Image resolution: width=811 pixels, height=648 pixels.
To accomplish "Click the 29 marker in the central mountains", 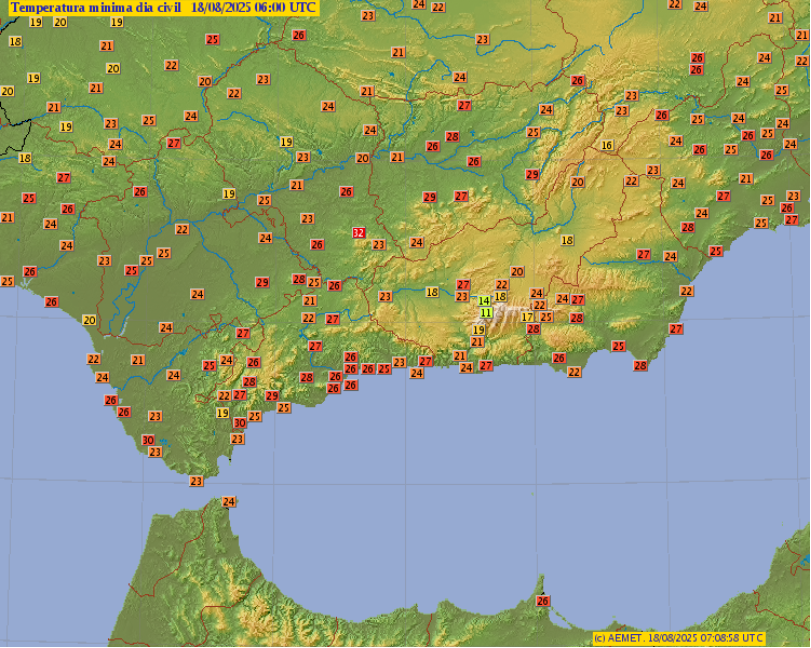I will (430, 195).
